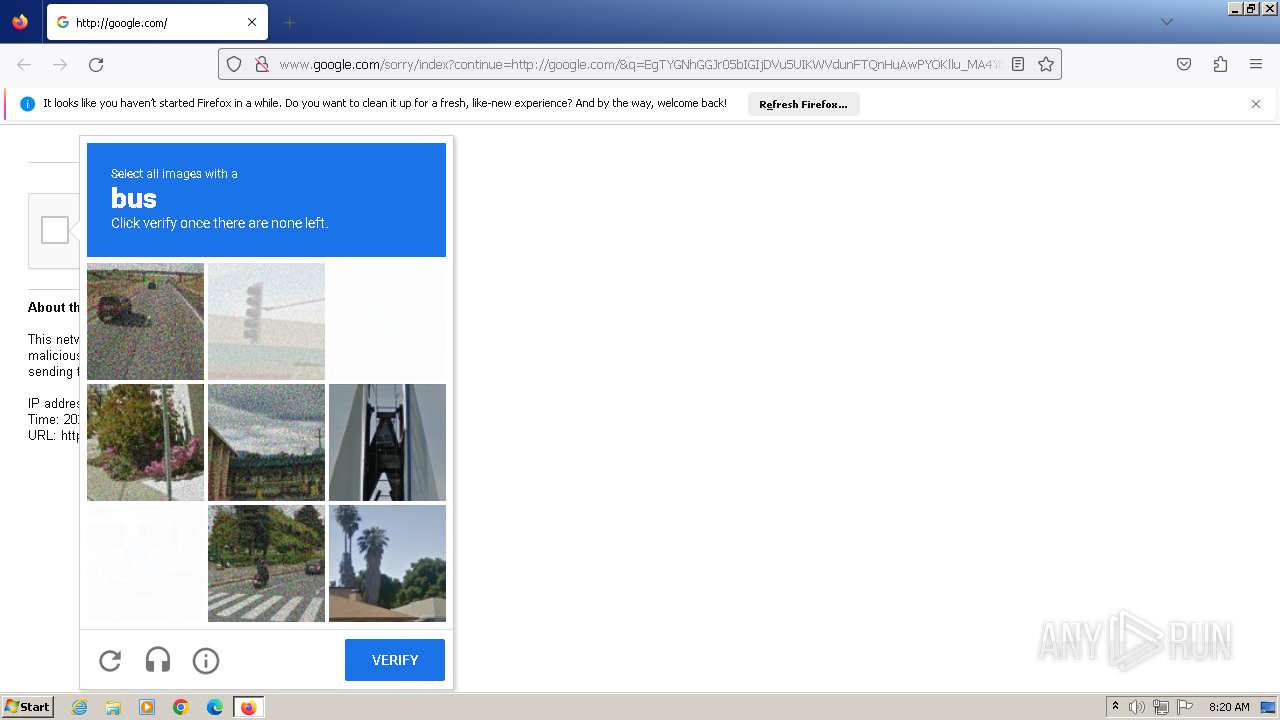Reload the current page in Firefox
Image resolution: width=1280 pixels, height=720 pixels.
(96, 64)
